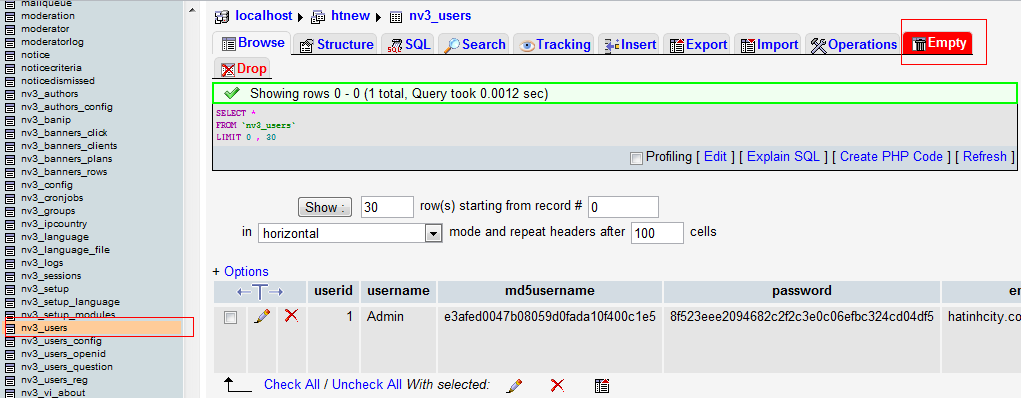Click the table icon beside nv3_users_openid
The height and width of the screenshot is (398, 1021).
[10, 354]
